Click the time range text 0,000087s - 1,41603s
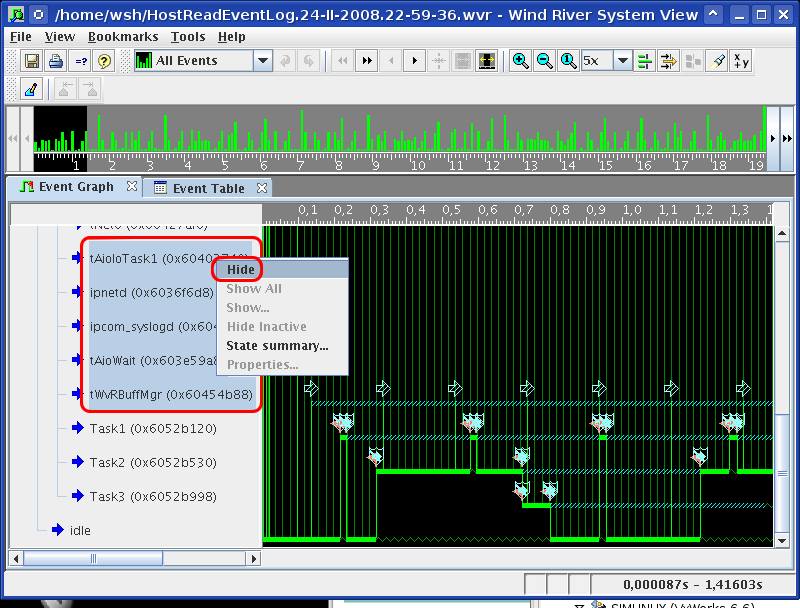Viewport: 800px width, 608px height. click(692, 585)
